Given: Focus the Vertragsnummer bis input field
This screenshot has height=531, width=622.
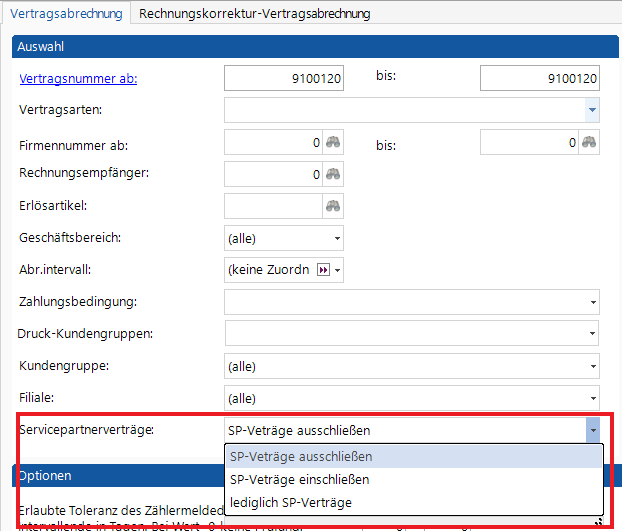Looking at the screenshot, I should [x=540, y=78].
